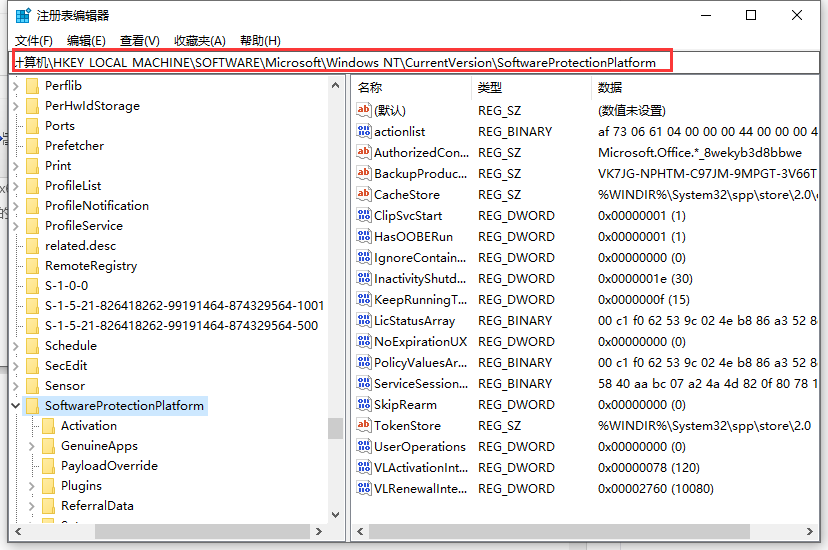Screen dimensions: 828x550
Task: Click the registry path address bar
Action: pyautogui.click(x=342, y=62)
